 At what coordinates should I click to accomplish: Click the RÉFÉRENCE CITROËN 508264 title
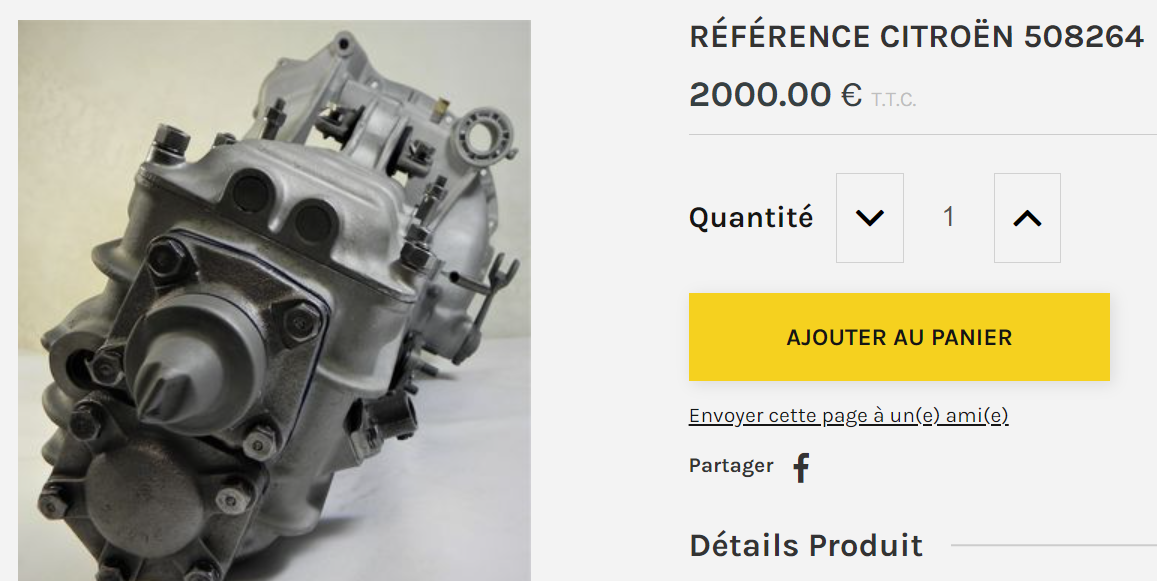click(916, 36)
